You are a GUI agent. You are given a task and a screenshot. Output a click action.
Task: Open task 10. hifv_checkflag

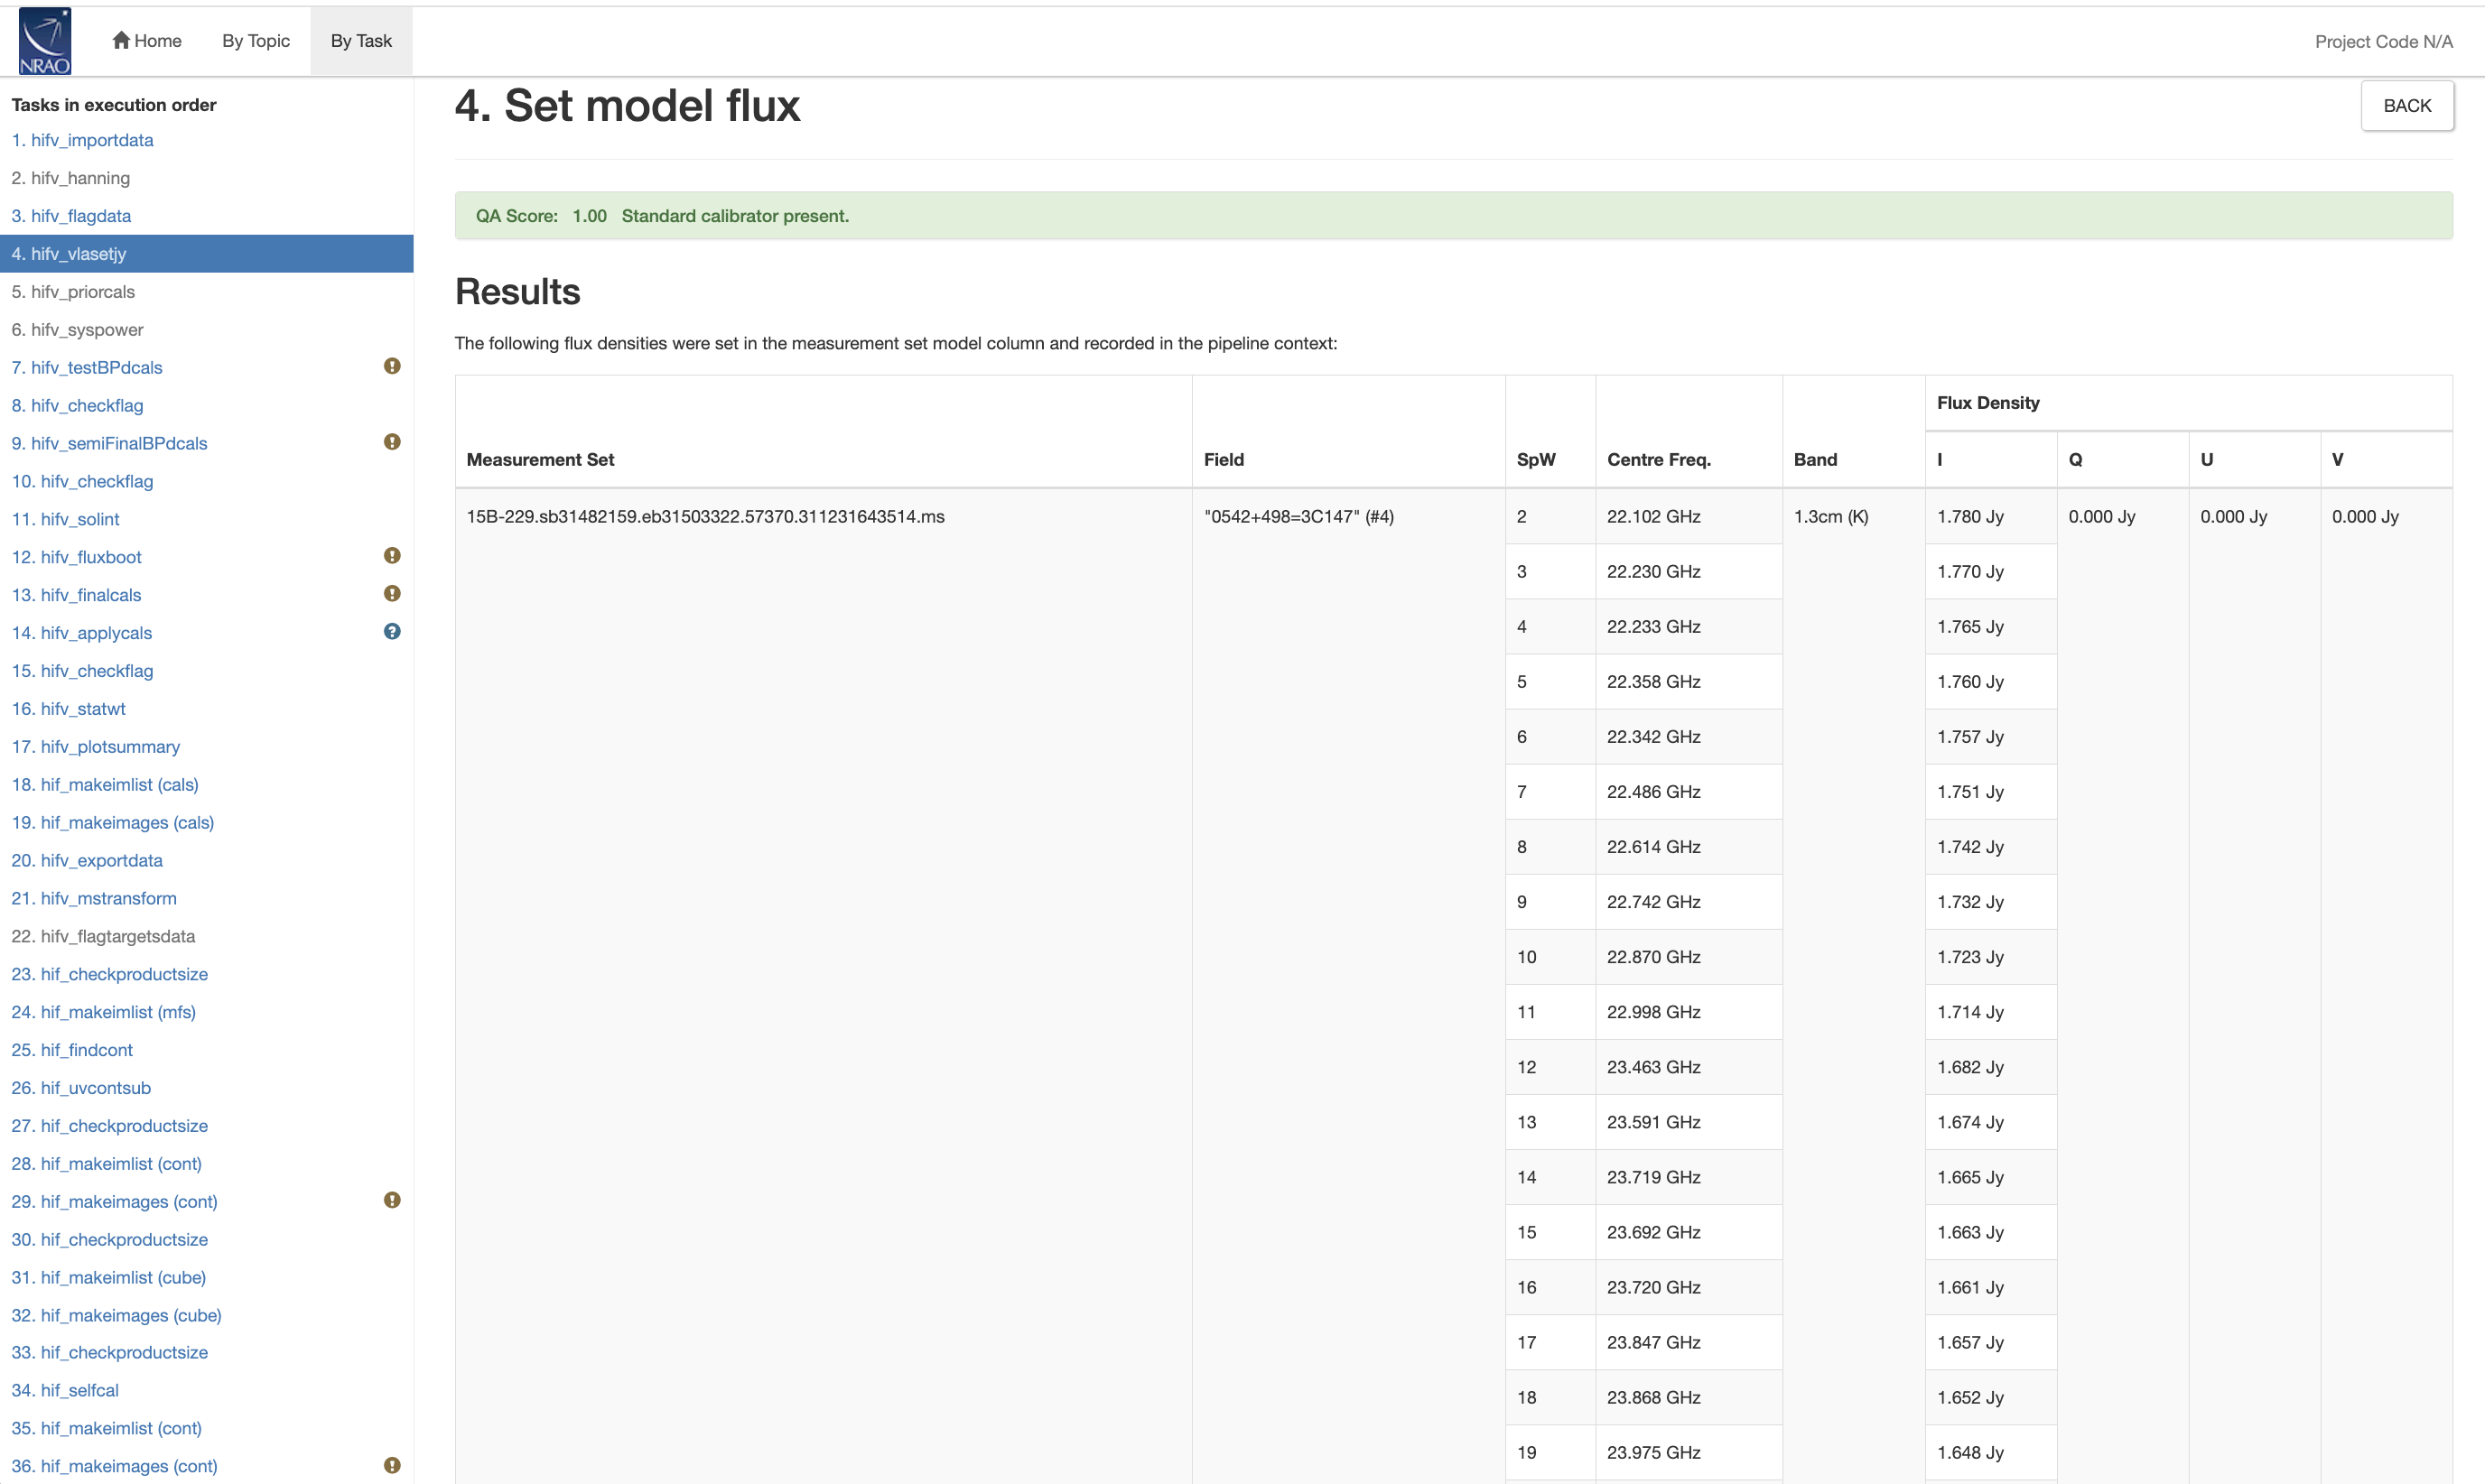pyautogui.click(x=82, y=482)
